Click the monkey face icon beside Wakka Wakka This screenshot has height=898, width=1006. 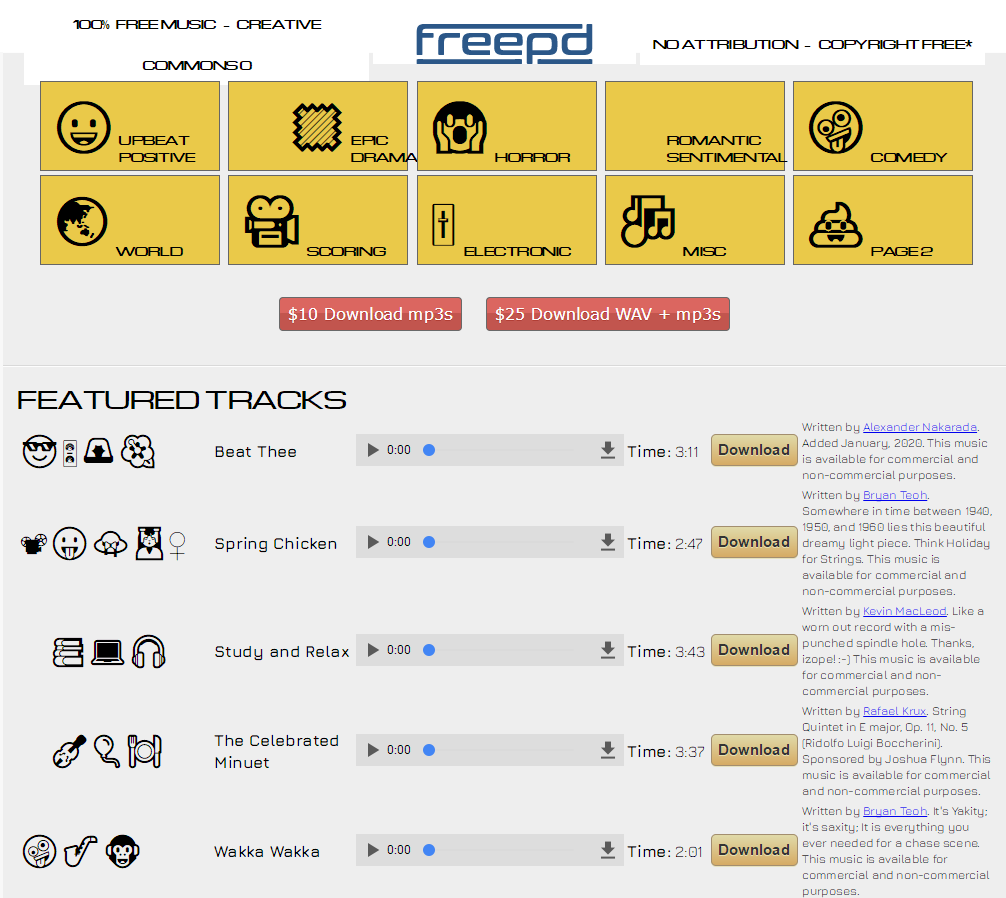[123, 851]
